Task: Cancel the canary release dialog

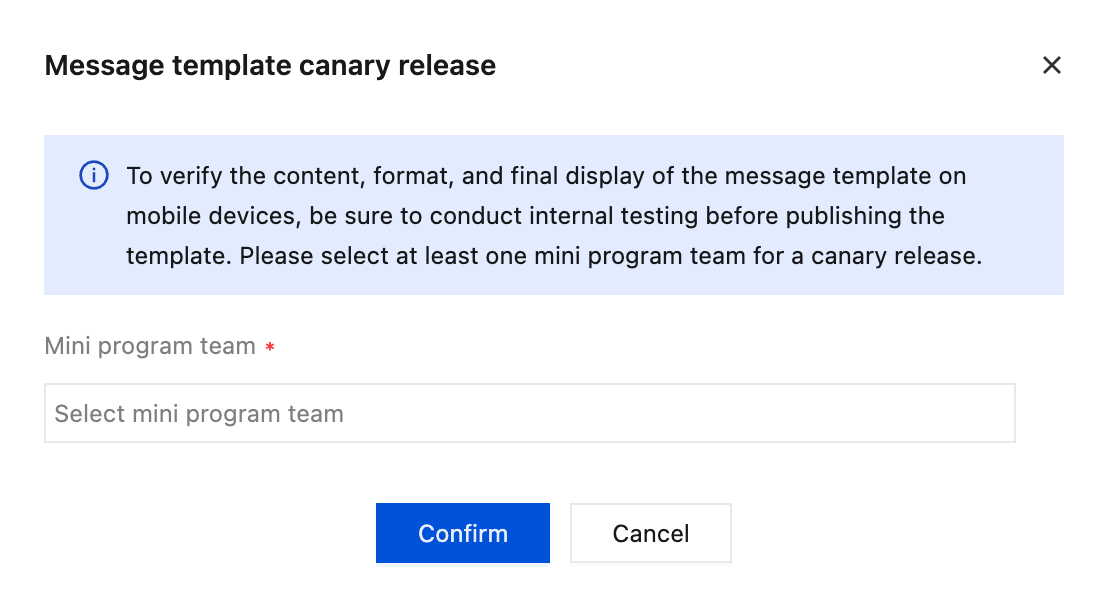Action: click(650, 533)
